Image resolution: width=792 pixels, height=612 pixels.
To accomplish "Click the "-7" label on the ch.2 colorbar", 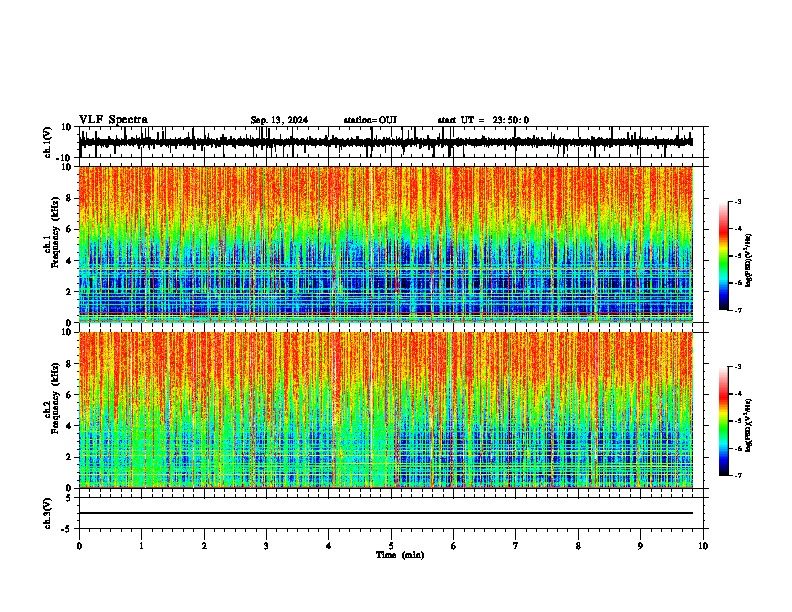I will (738, 475).
